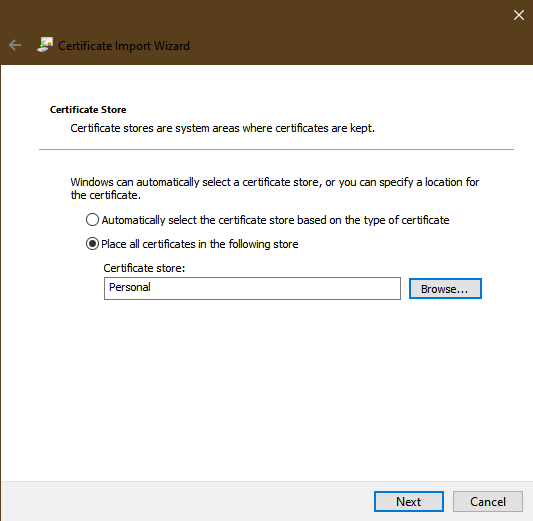Click the 'Certificate store:' field label
The image size is (533, 521).
[x=144, y=268]
